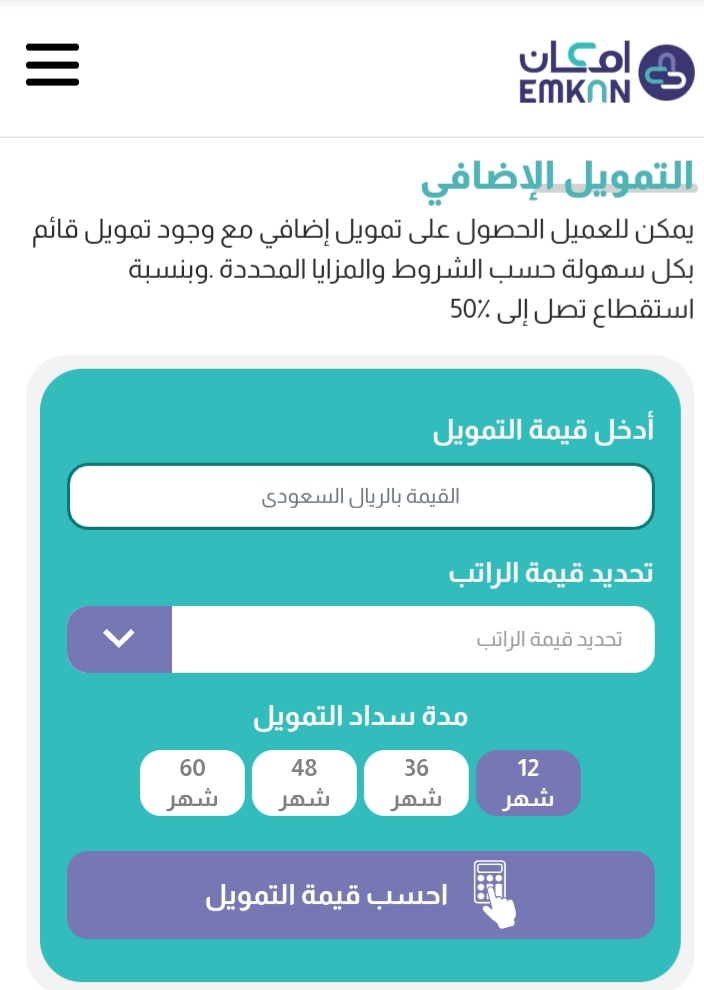Click the أدخل قيمة التمويل label
This screenshot has height=990, width=704.
click(543, 430)
